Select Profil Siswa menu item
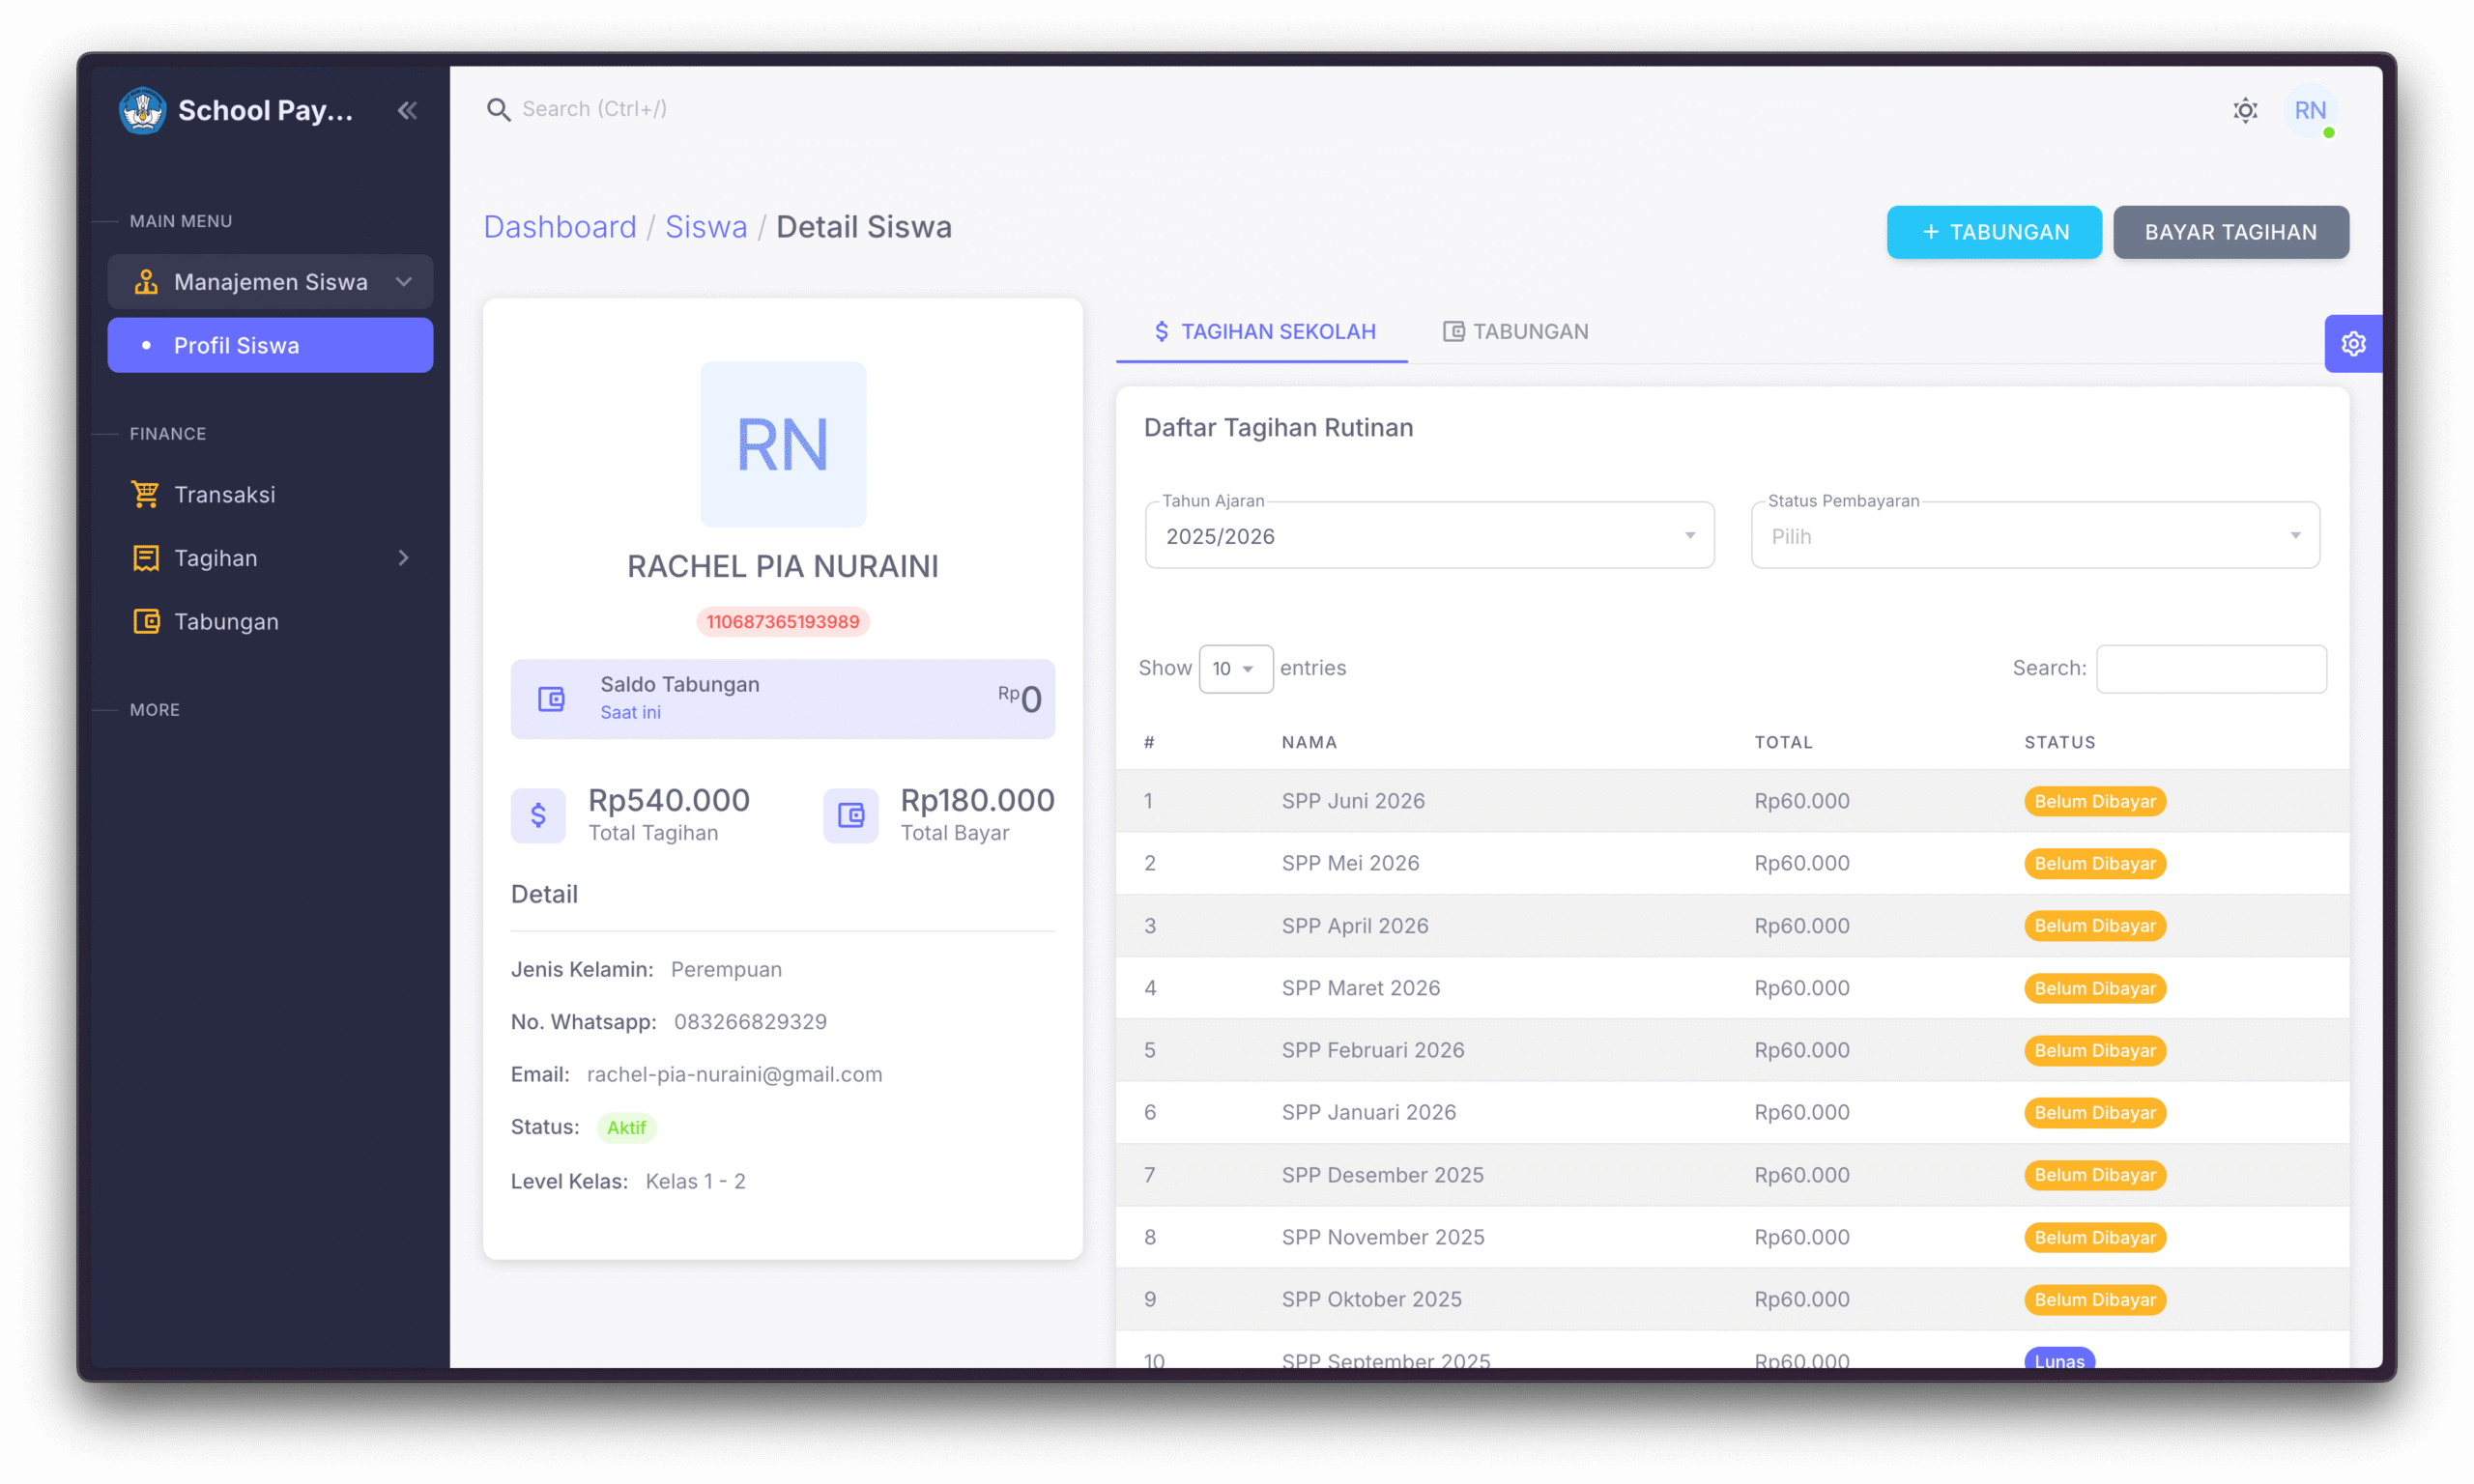This screenshot has width=2474, height=1484. tap(270, 345)
